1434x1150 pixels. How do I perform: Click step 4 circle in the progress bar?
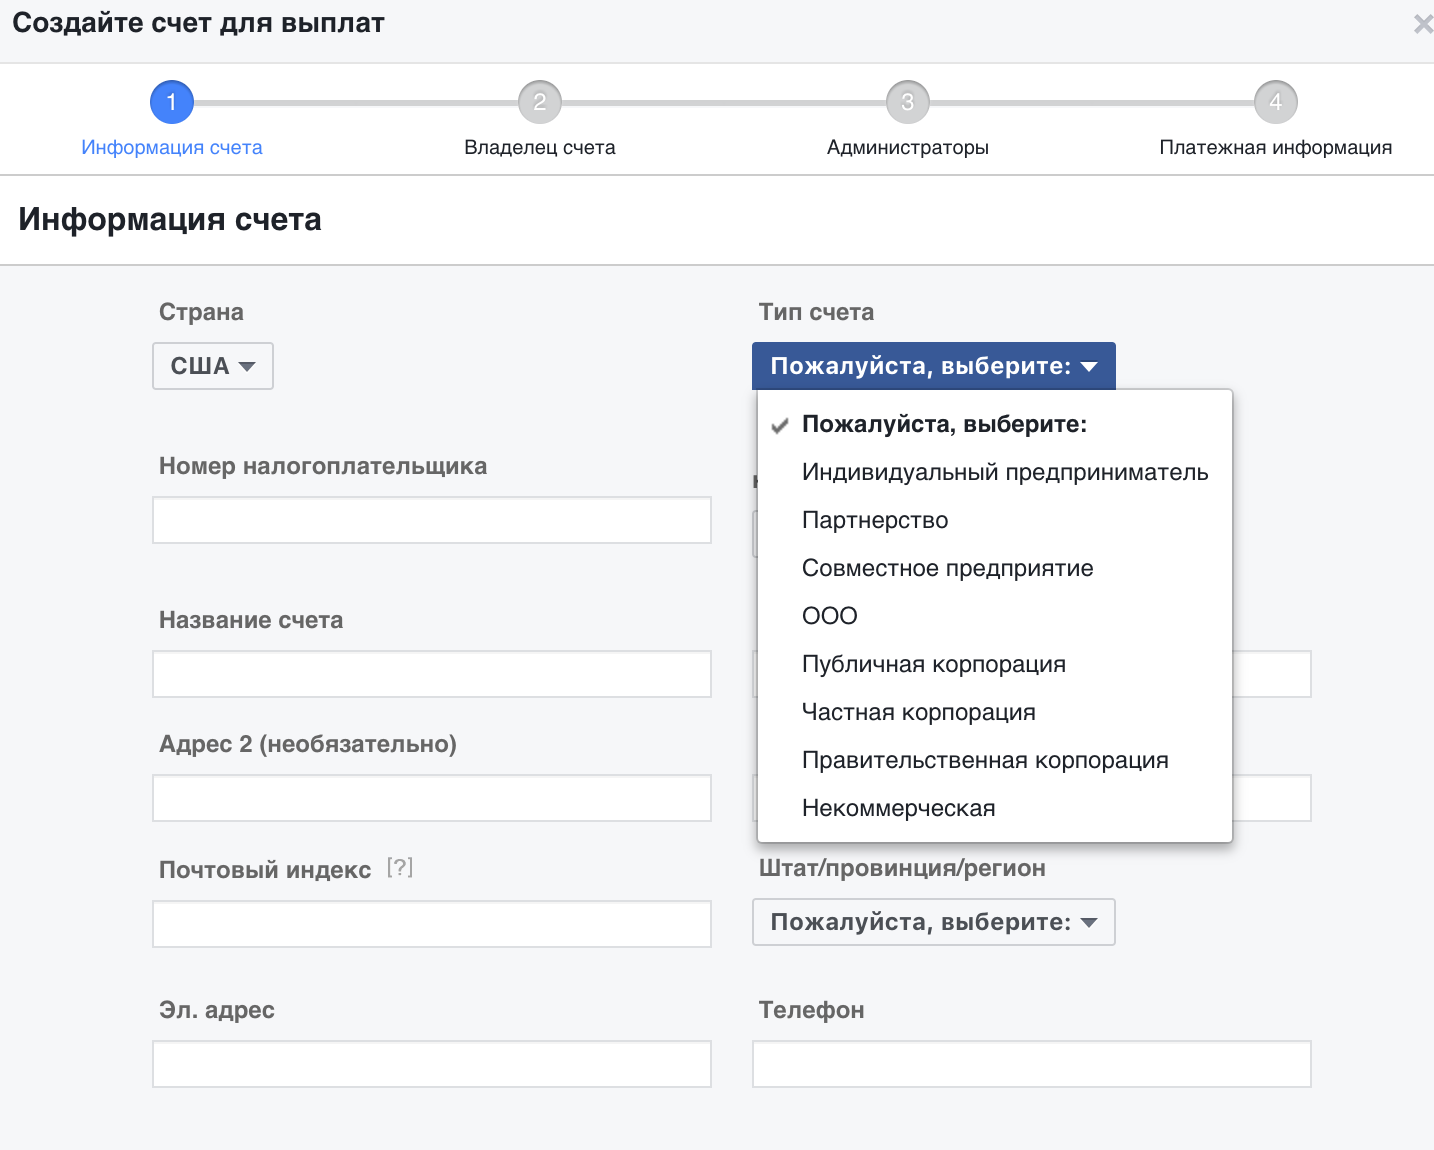tap(1276, 101)
